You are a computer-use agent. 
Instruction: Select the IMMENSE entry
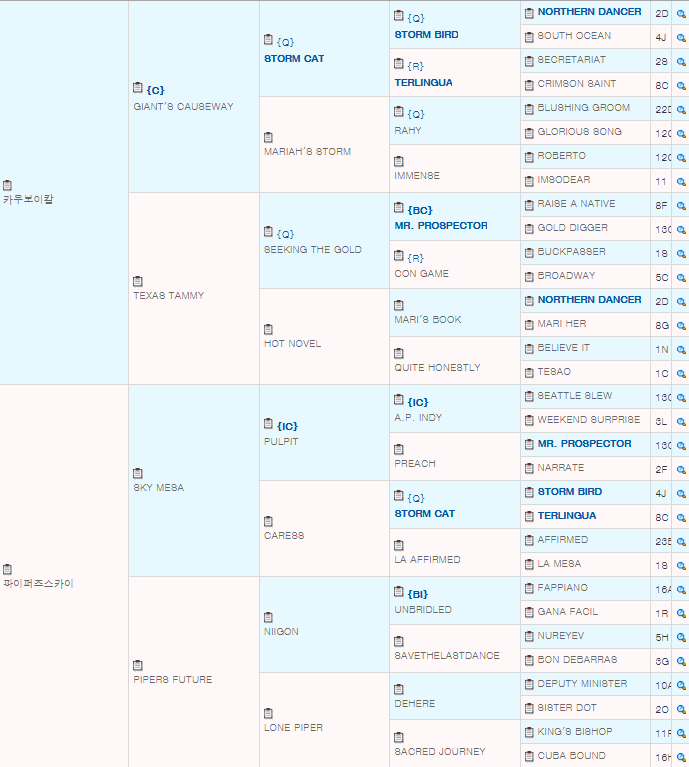point(417,176)
